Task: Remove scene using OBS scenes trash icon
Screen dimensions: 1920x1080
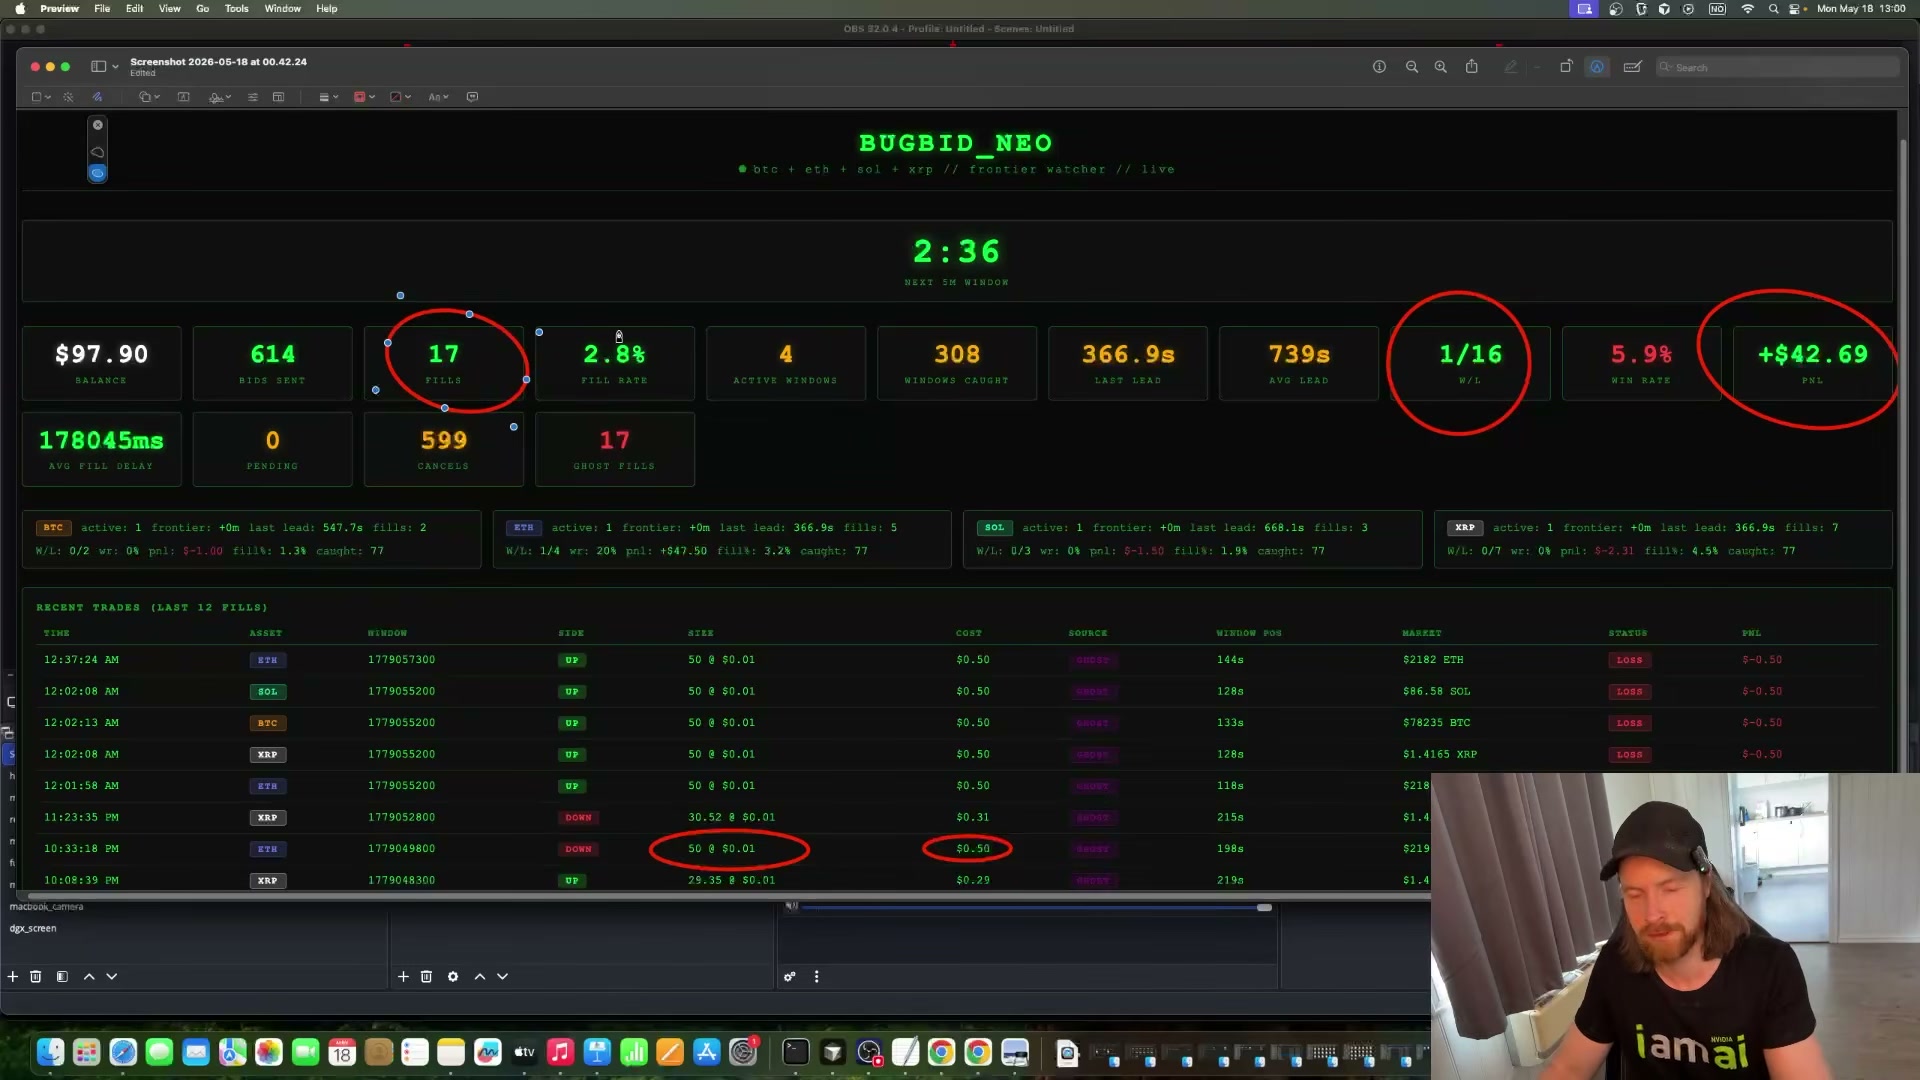Action: click(36, 976)
